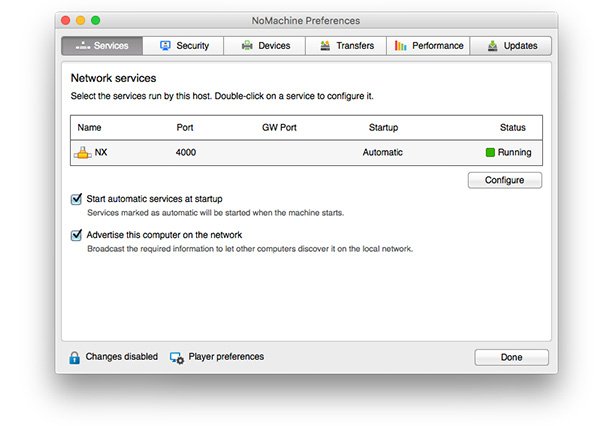
Task: Open the Security tab
Action: 183,46
